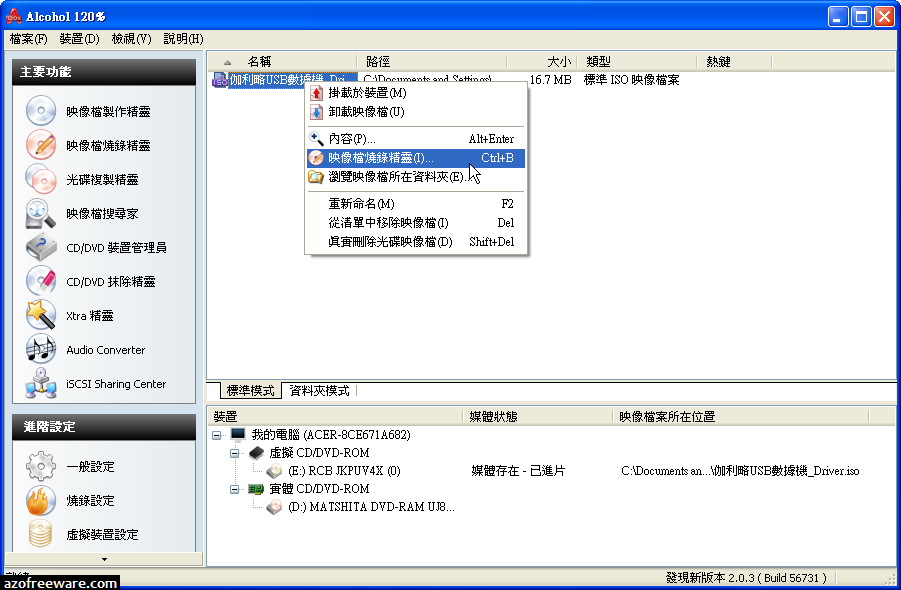
Task: Click the 名稱 column sort arrow
Action: pyautogui.click(x=228, y=62)
